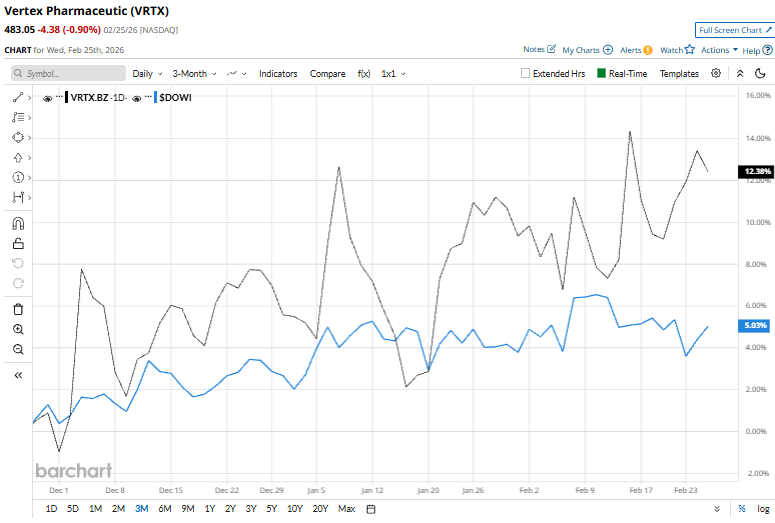Zoom out with the magnifier minus icon
Screen dimensions: 775x523
18,349
